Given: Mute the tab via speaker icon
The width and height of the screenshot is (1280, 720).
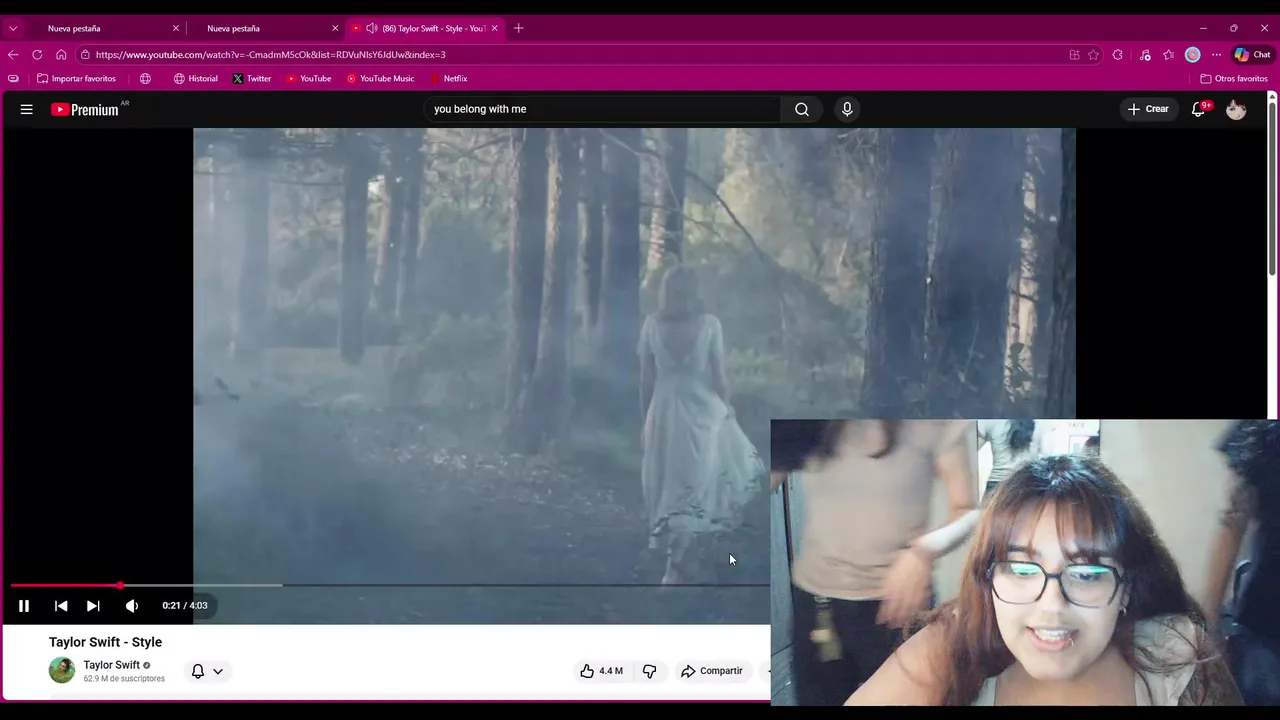Looking at the screenshot, I should 372,28.
